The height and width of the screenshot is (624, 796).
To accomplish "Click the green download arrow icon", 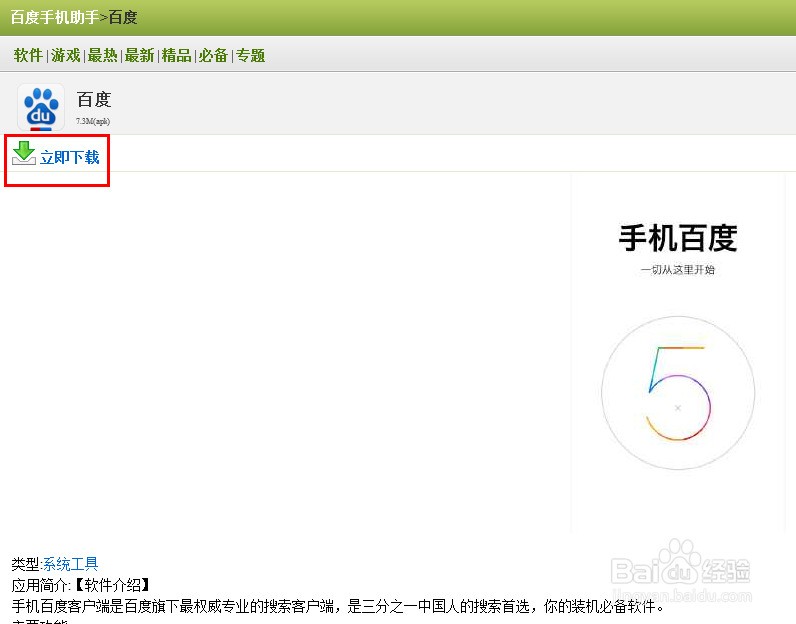I will pyautogui.click(x=24, y=153).
